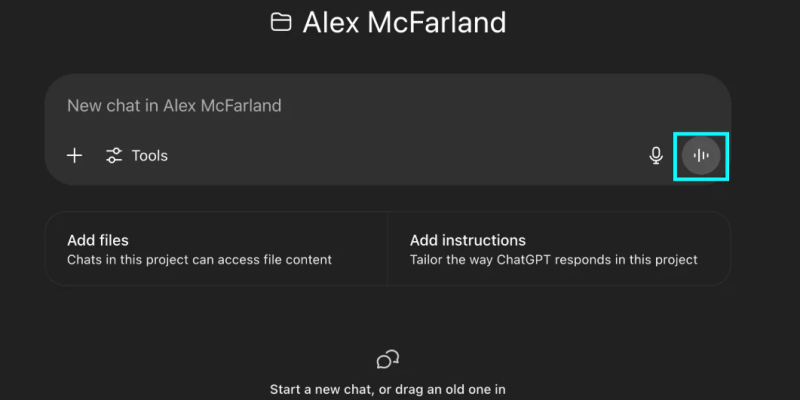Select the Alex McFarland project title
The height and width of the screenshot is (400, 800).
pyautogui.click(x=404, y=22)
